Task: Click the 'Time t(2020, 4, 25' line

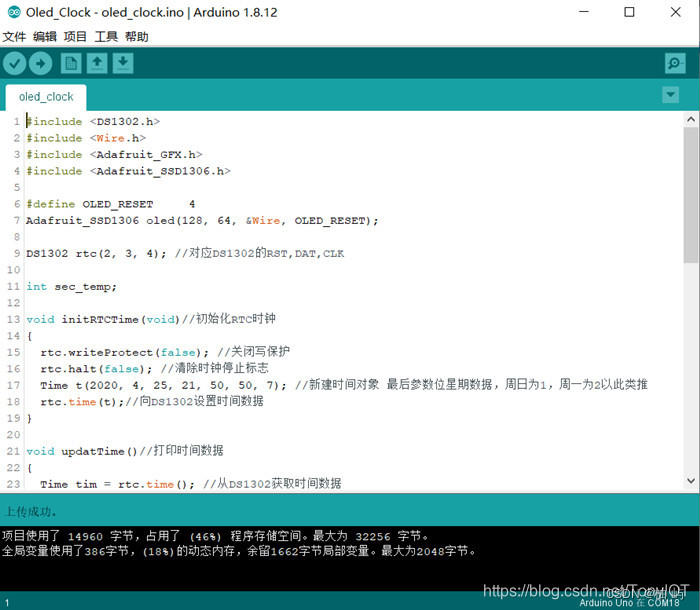Action: point(344,385)
